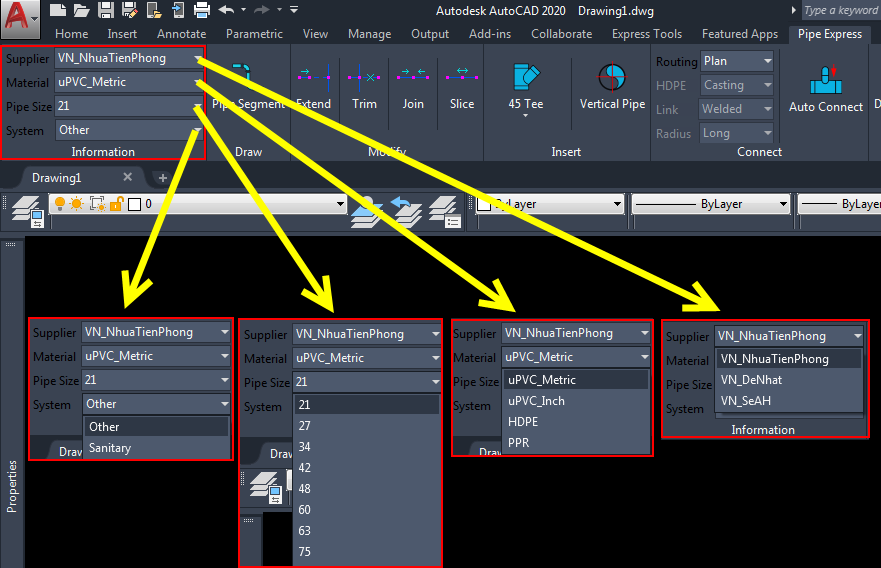Open the Routing Plan dropdown
This screenshot has width=881, height=568.
(x=737, y=61)
